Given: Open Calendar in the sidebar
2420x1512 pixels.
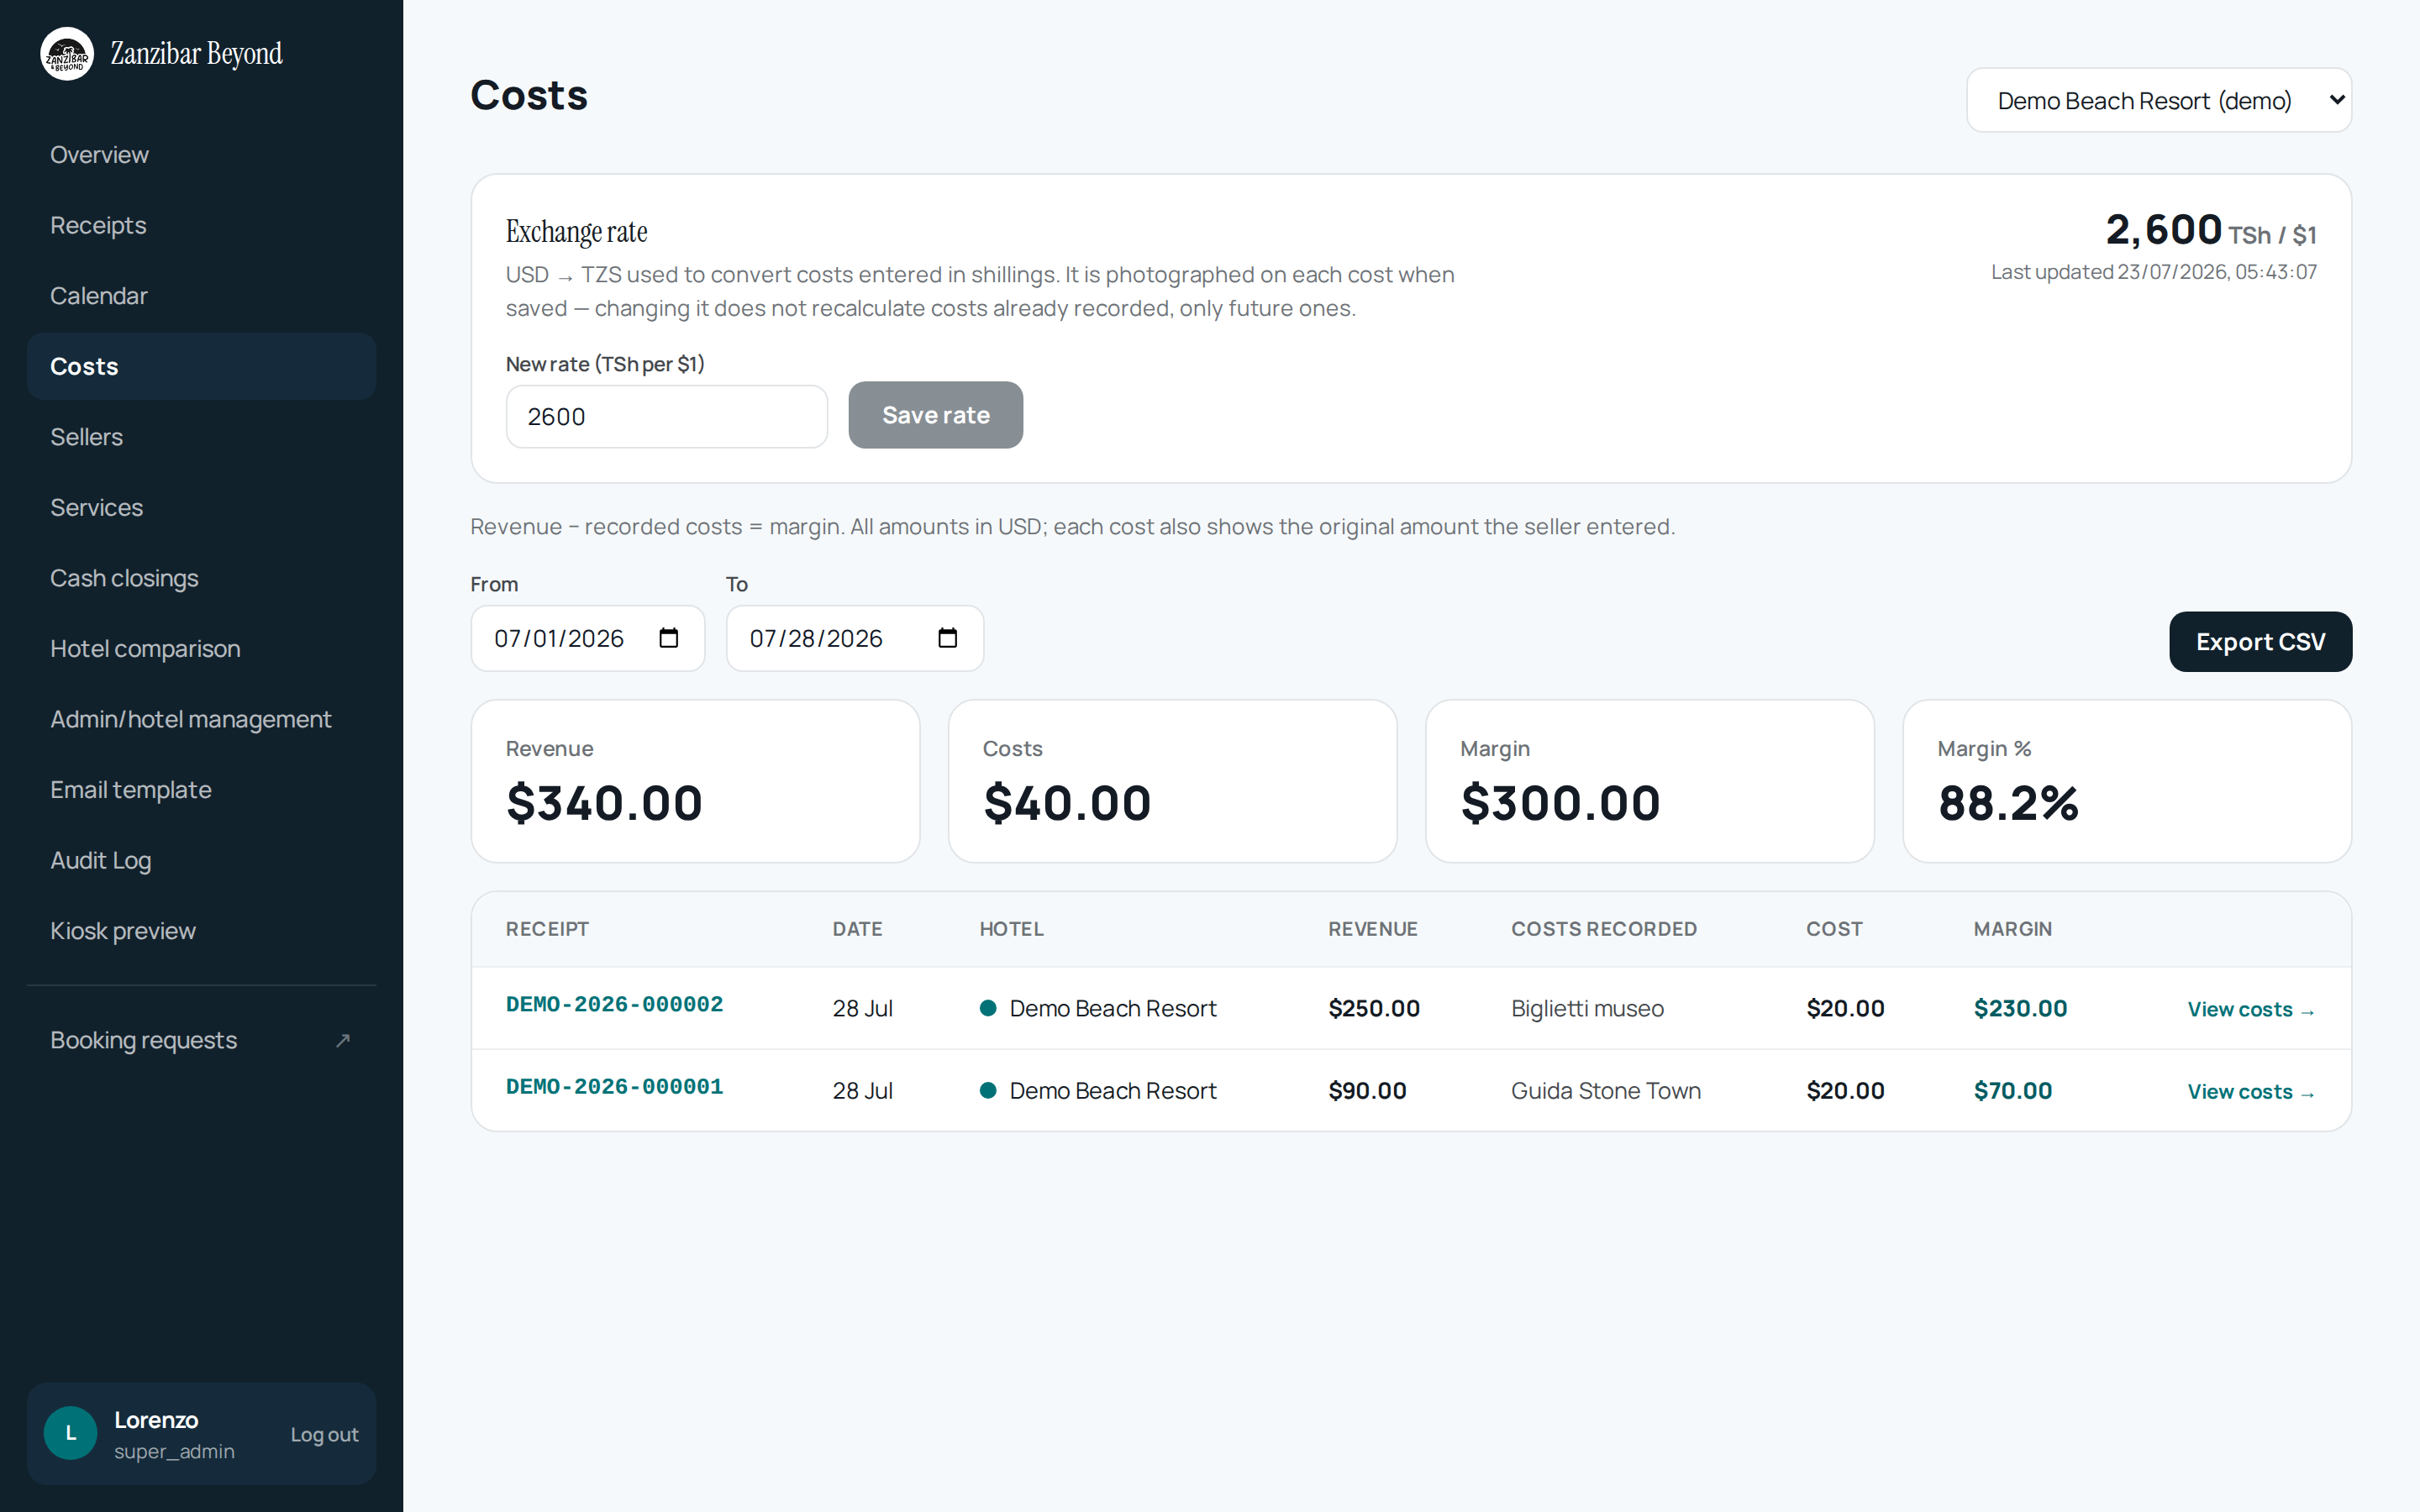Looking at the screenshot, I should 201,296.
